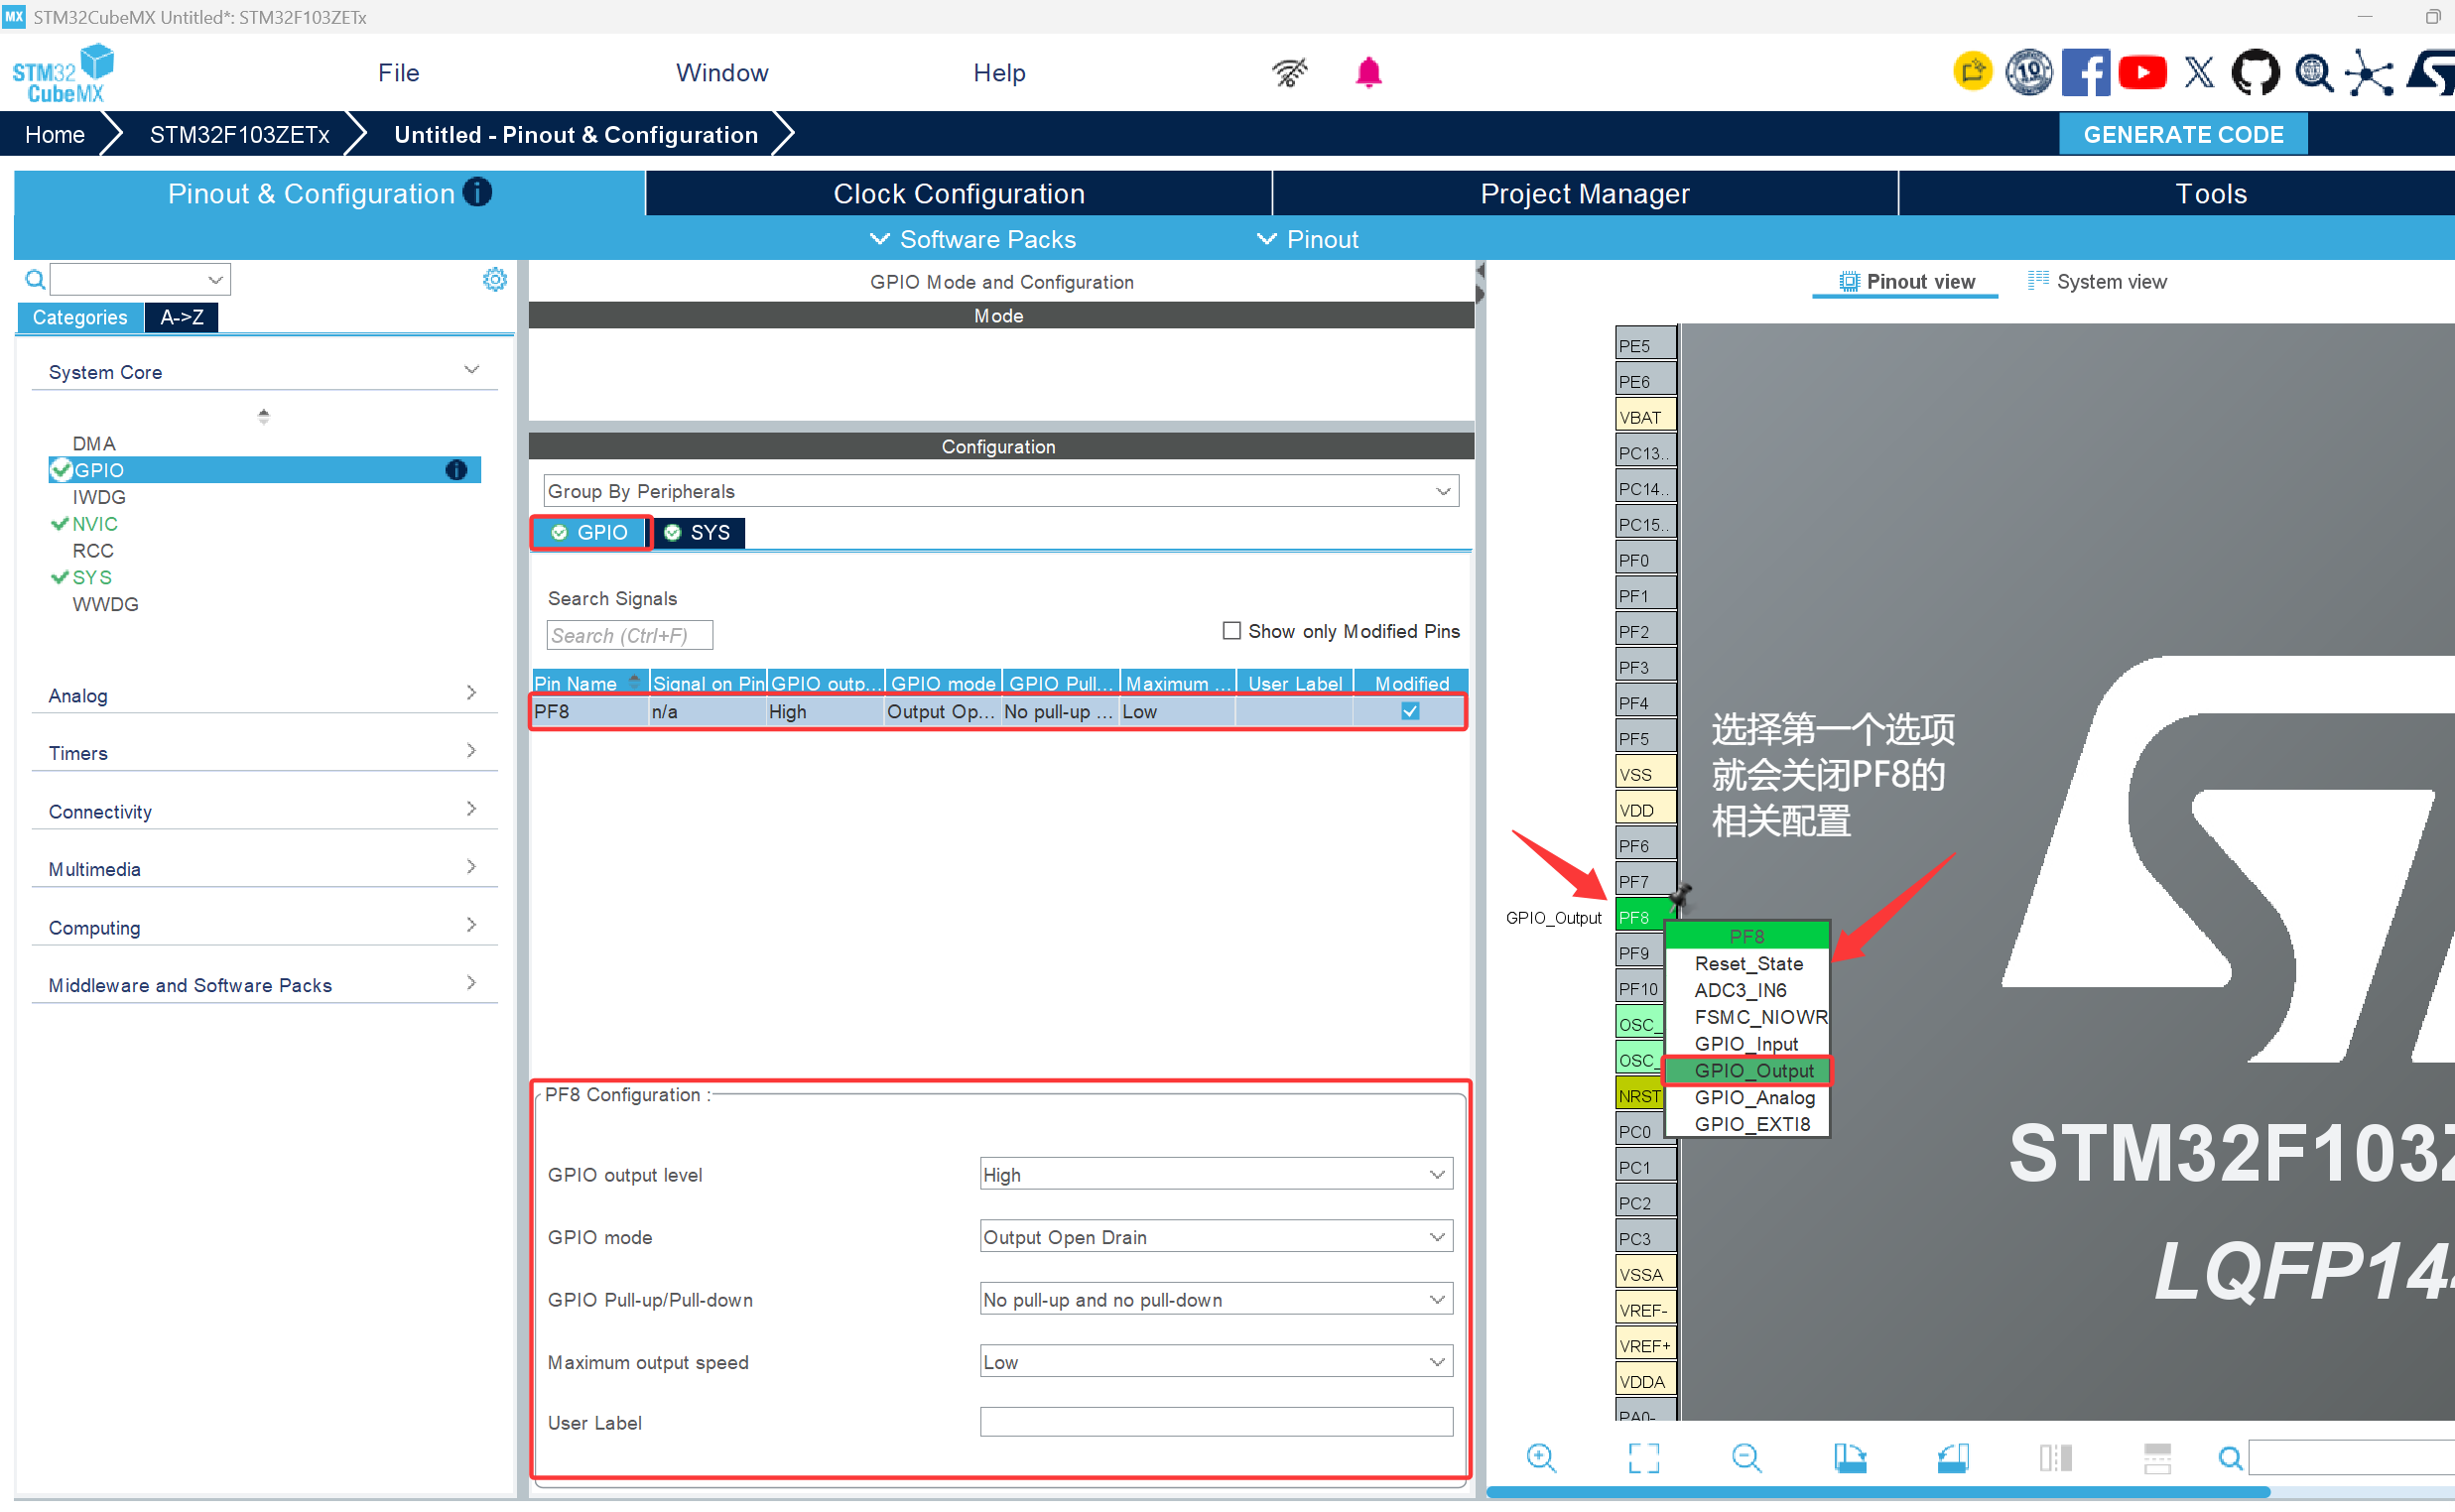Select RCC in the System Core list

tap(92, 551)
